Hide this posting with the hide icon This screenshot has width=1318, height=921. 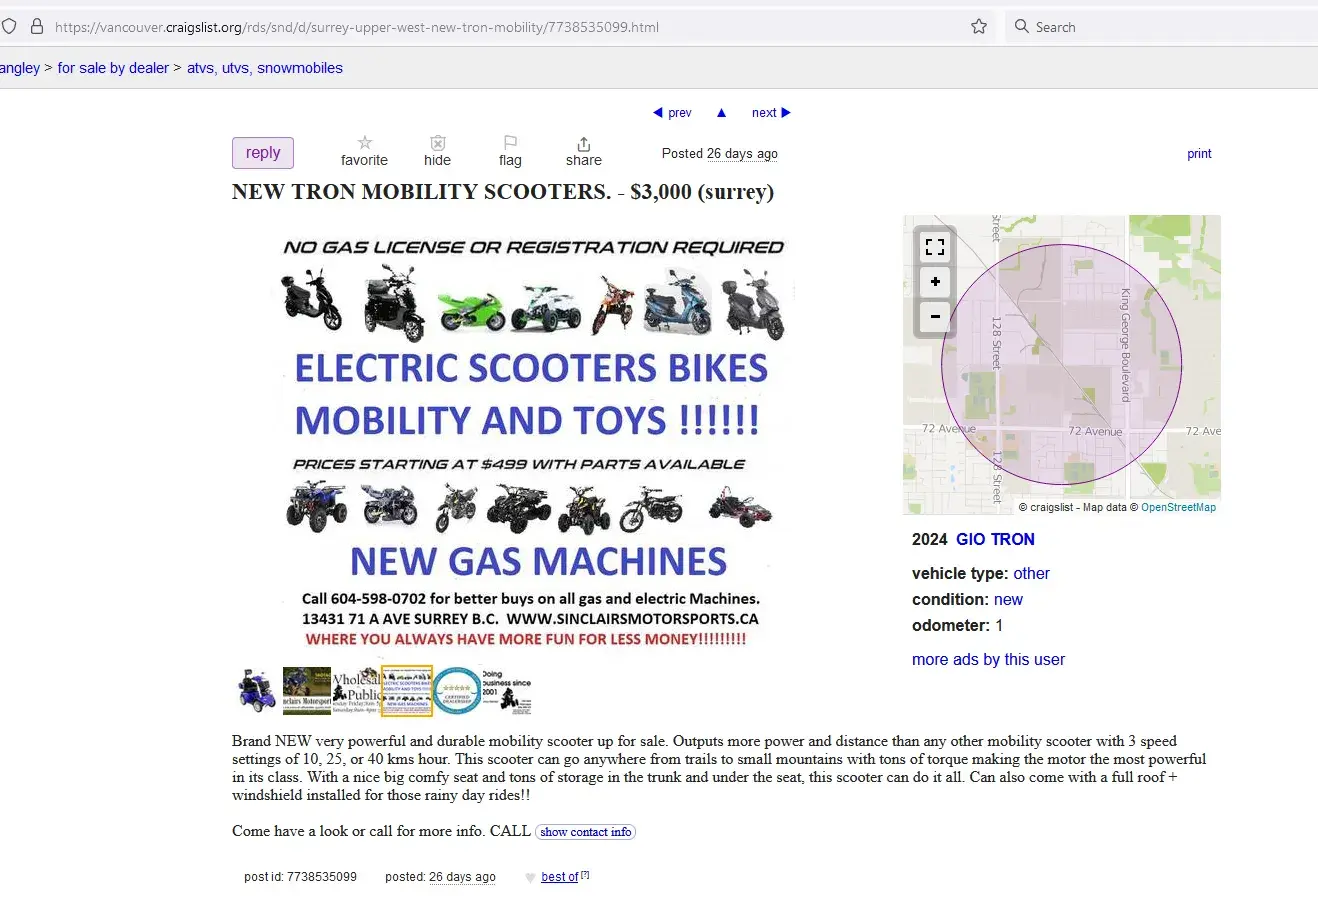pyautogui.click(x=438, y=143)
